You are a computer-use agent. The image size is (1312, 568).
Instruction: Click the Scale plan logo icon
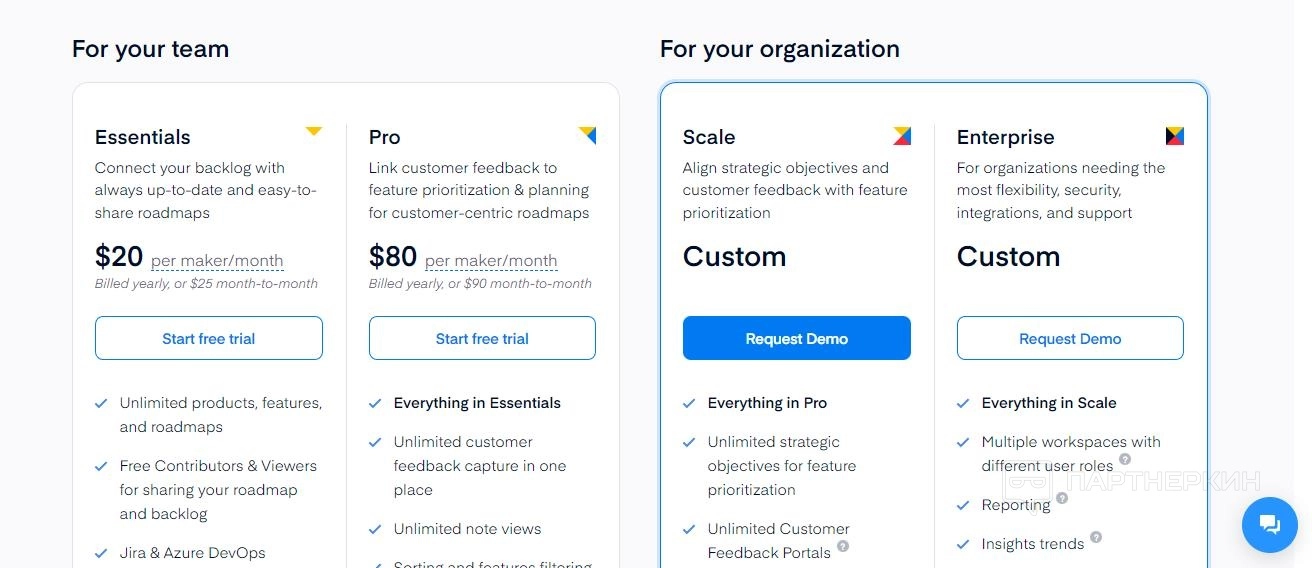901,135
